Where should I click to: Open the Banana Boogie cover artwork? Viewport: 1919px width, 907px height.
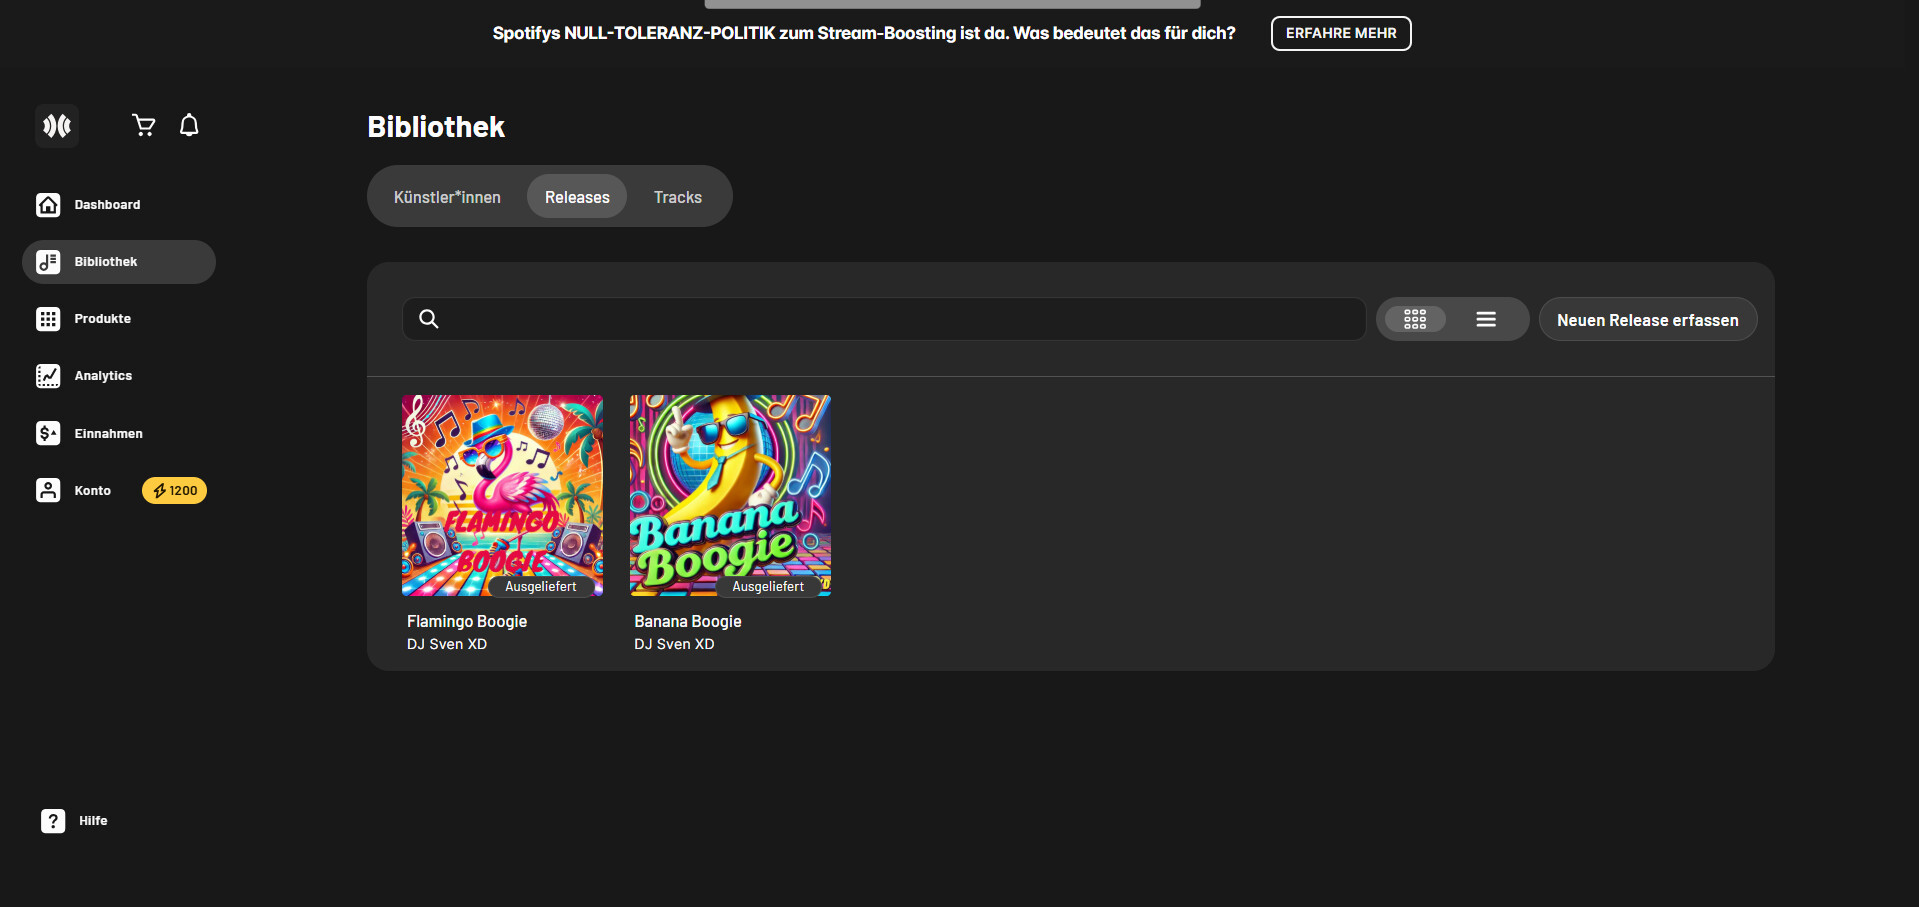[730, 496]
